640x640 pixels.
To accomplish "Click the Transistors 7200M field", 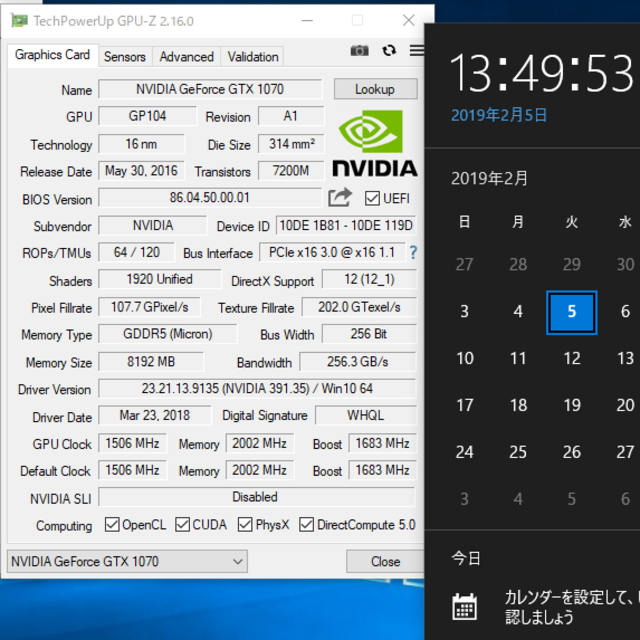I will (x=291, y=171).
